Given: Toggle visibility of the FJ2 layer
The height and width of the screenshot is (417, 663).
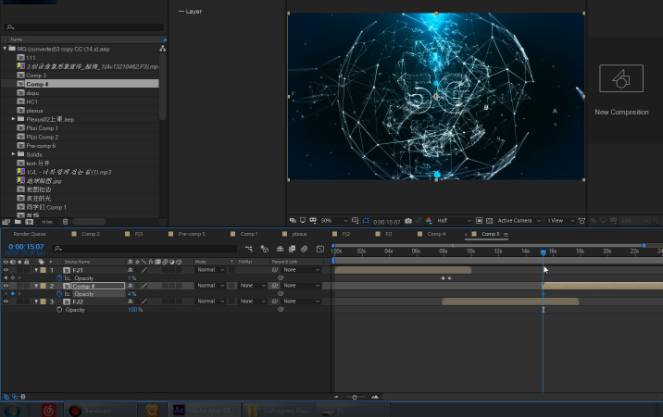Looking at the screenshot, I should pos(6,301).
